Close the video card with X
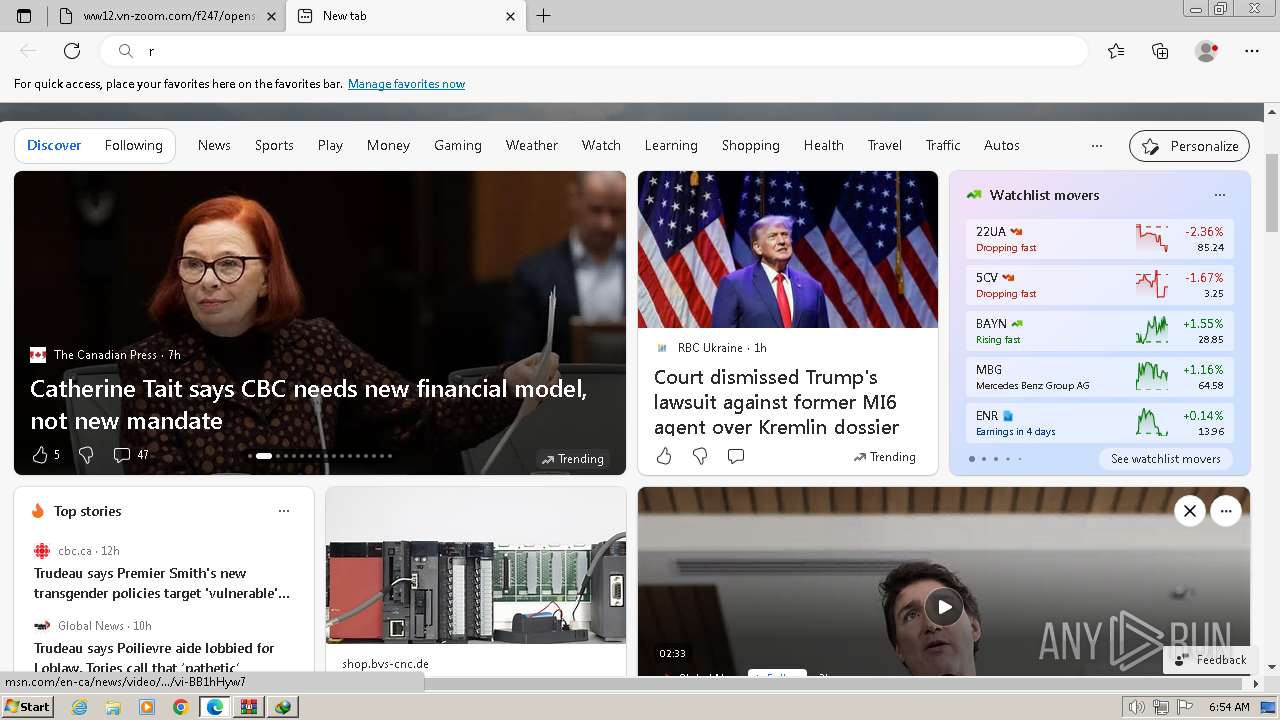The height and width of the screenshot is (720, 1280). tap(1190, 511)
